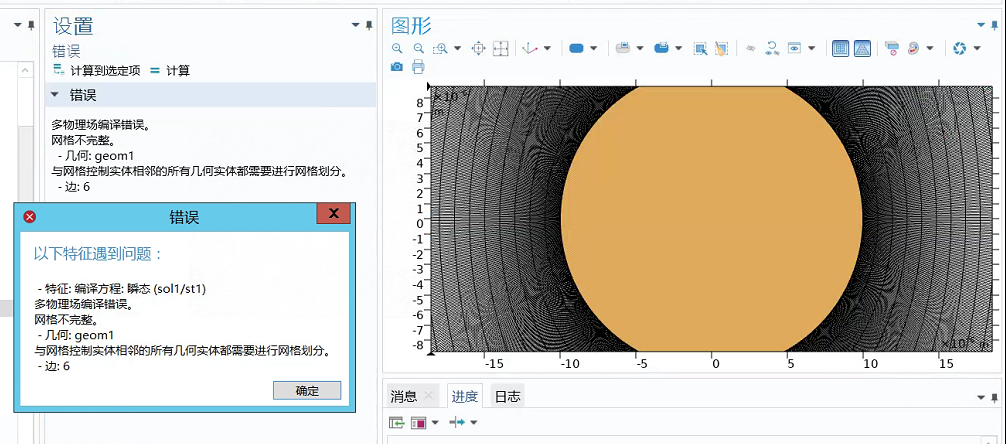Open the zoom box dropdown arrow
Image resolution: width=1006 pixels, height=444 pixels.
coord(457,48)
